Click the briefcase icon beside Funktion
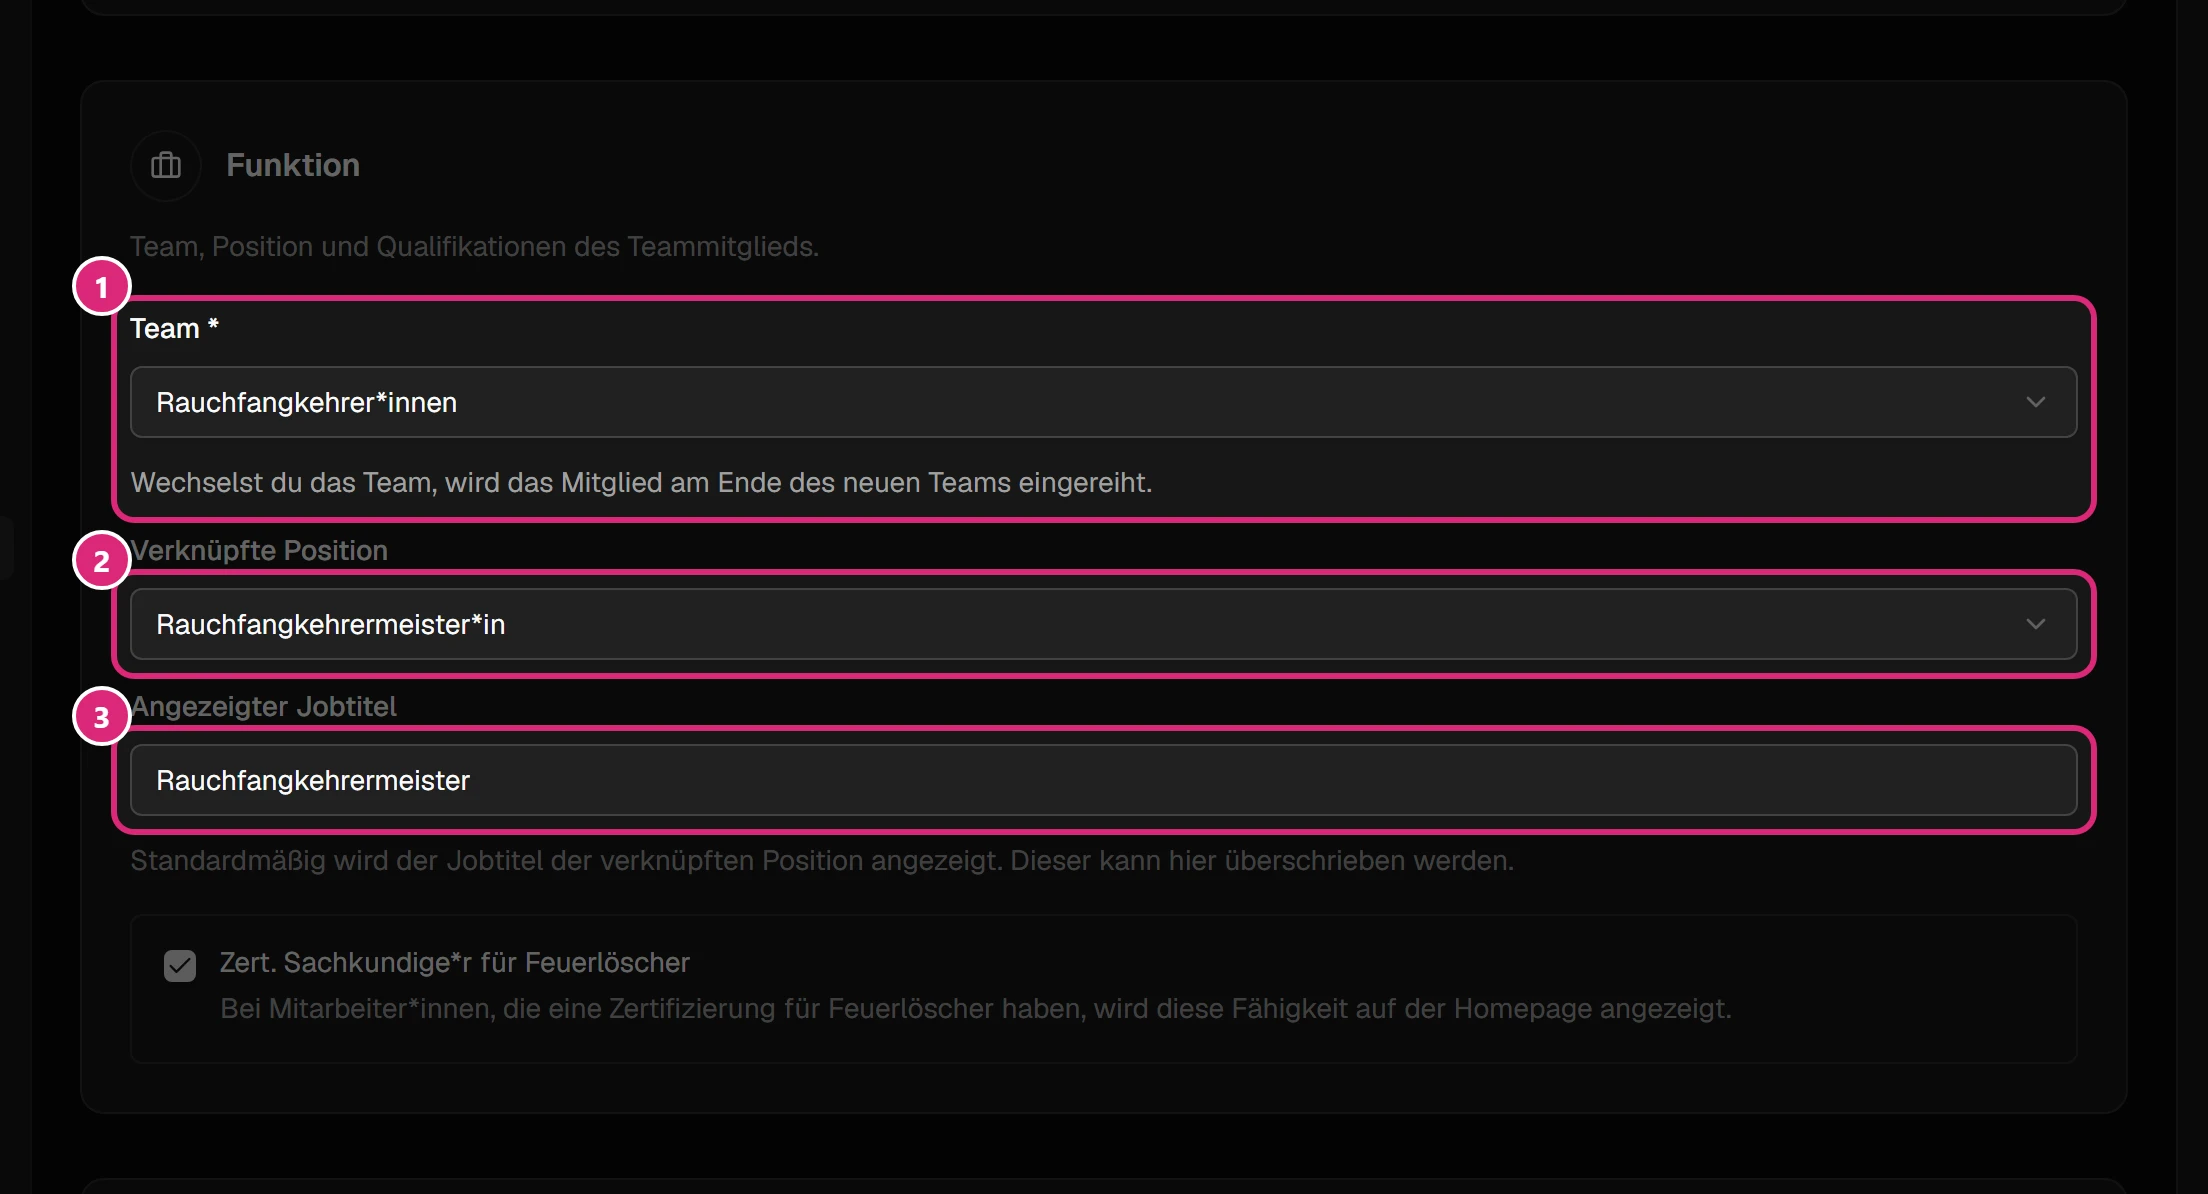Viewport: 2208px width, 1194px height. click(166, 165)
